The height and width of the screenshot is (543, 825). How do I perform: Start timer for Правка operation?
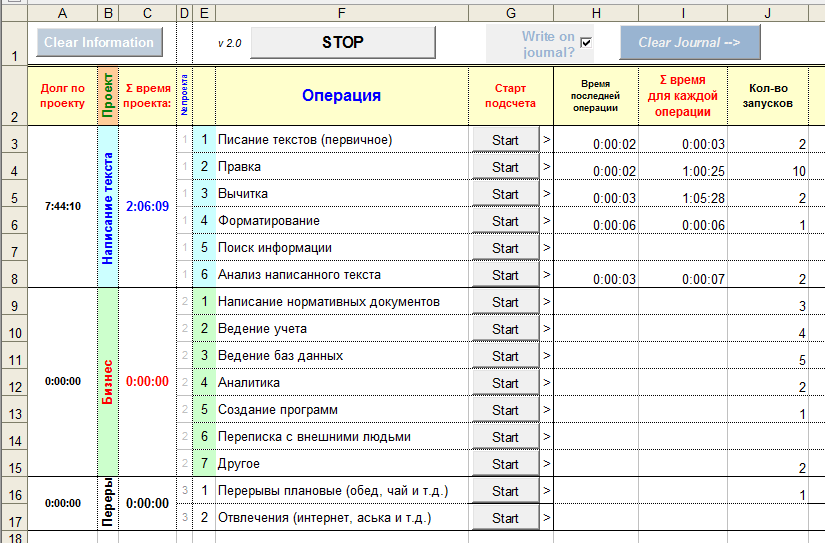pos(505,167)
